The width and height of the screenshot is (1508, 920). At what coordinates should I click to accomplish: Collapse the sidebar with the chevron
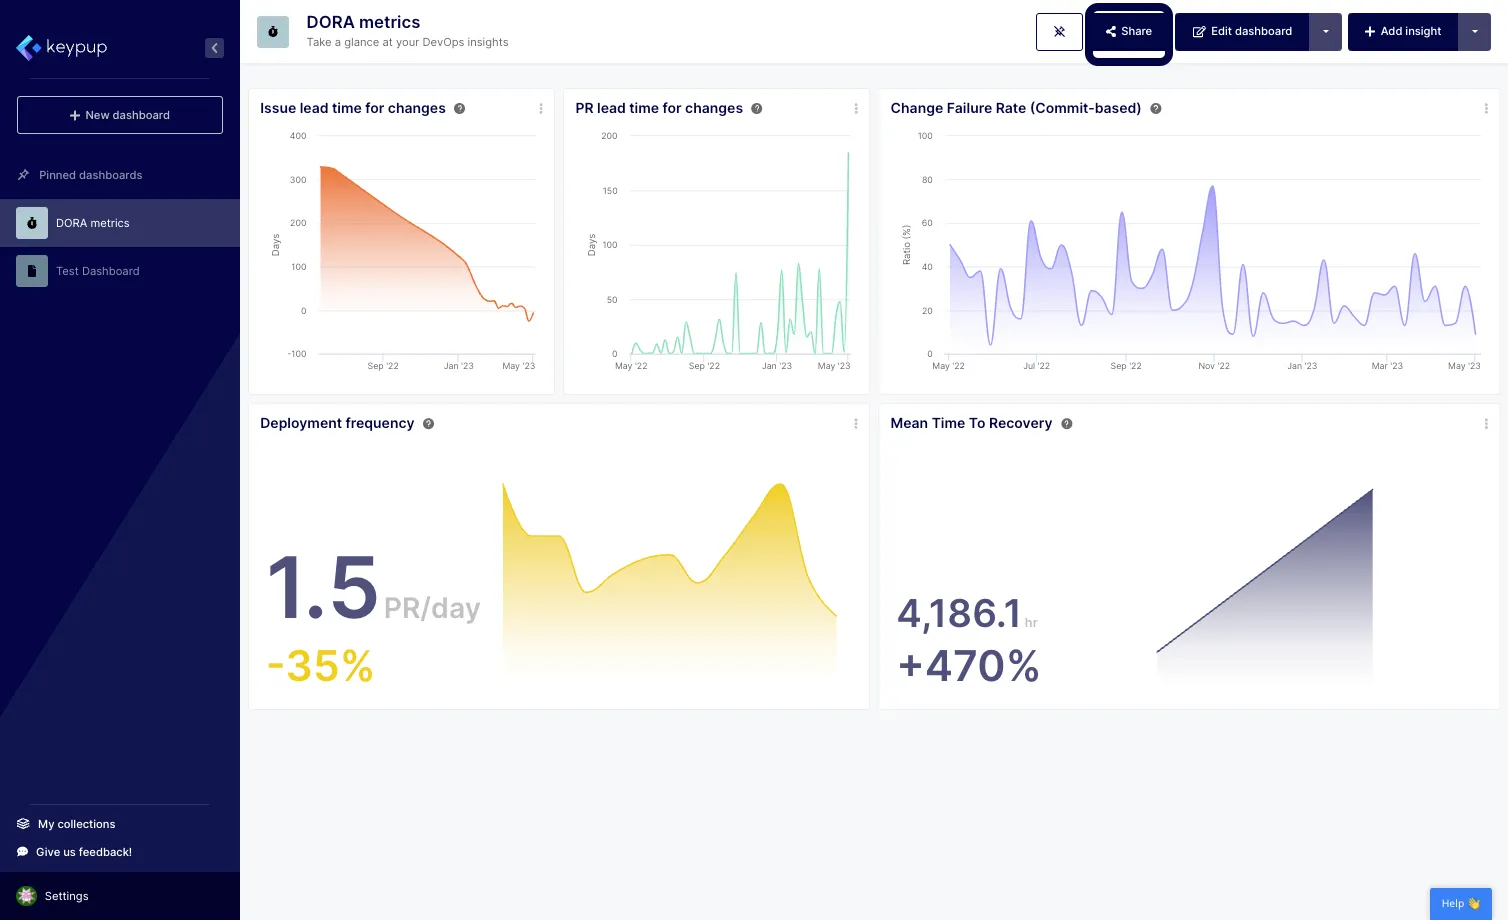click(x=214, y=47)
